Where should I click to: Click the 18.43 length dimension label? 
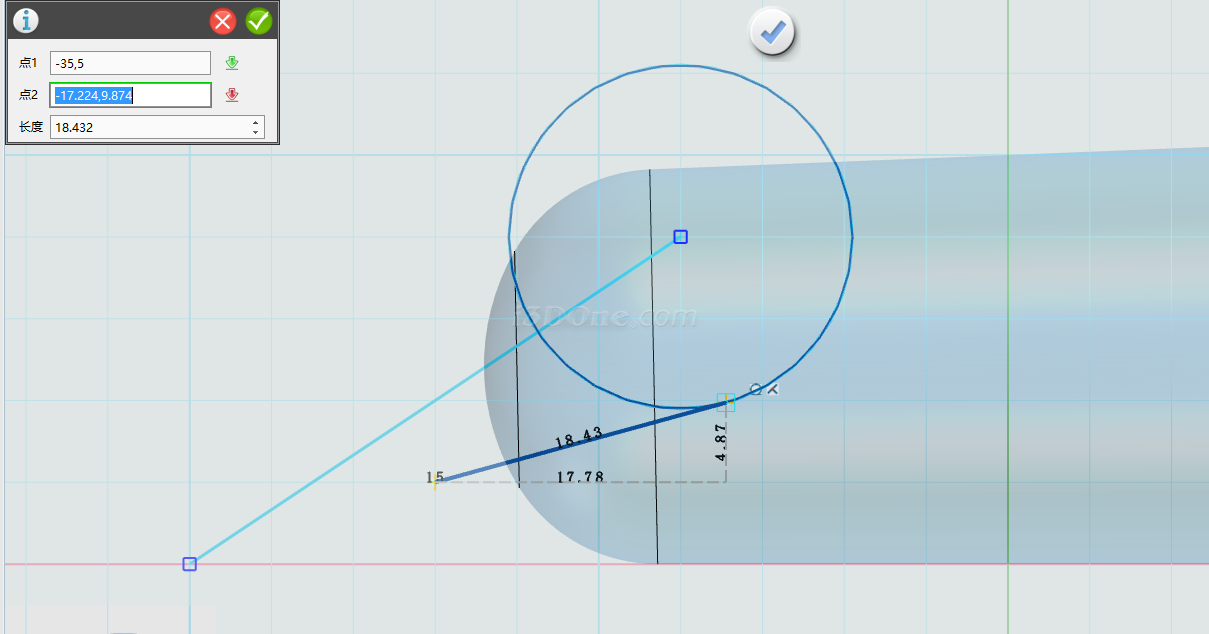tap(578, 437)
